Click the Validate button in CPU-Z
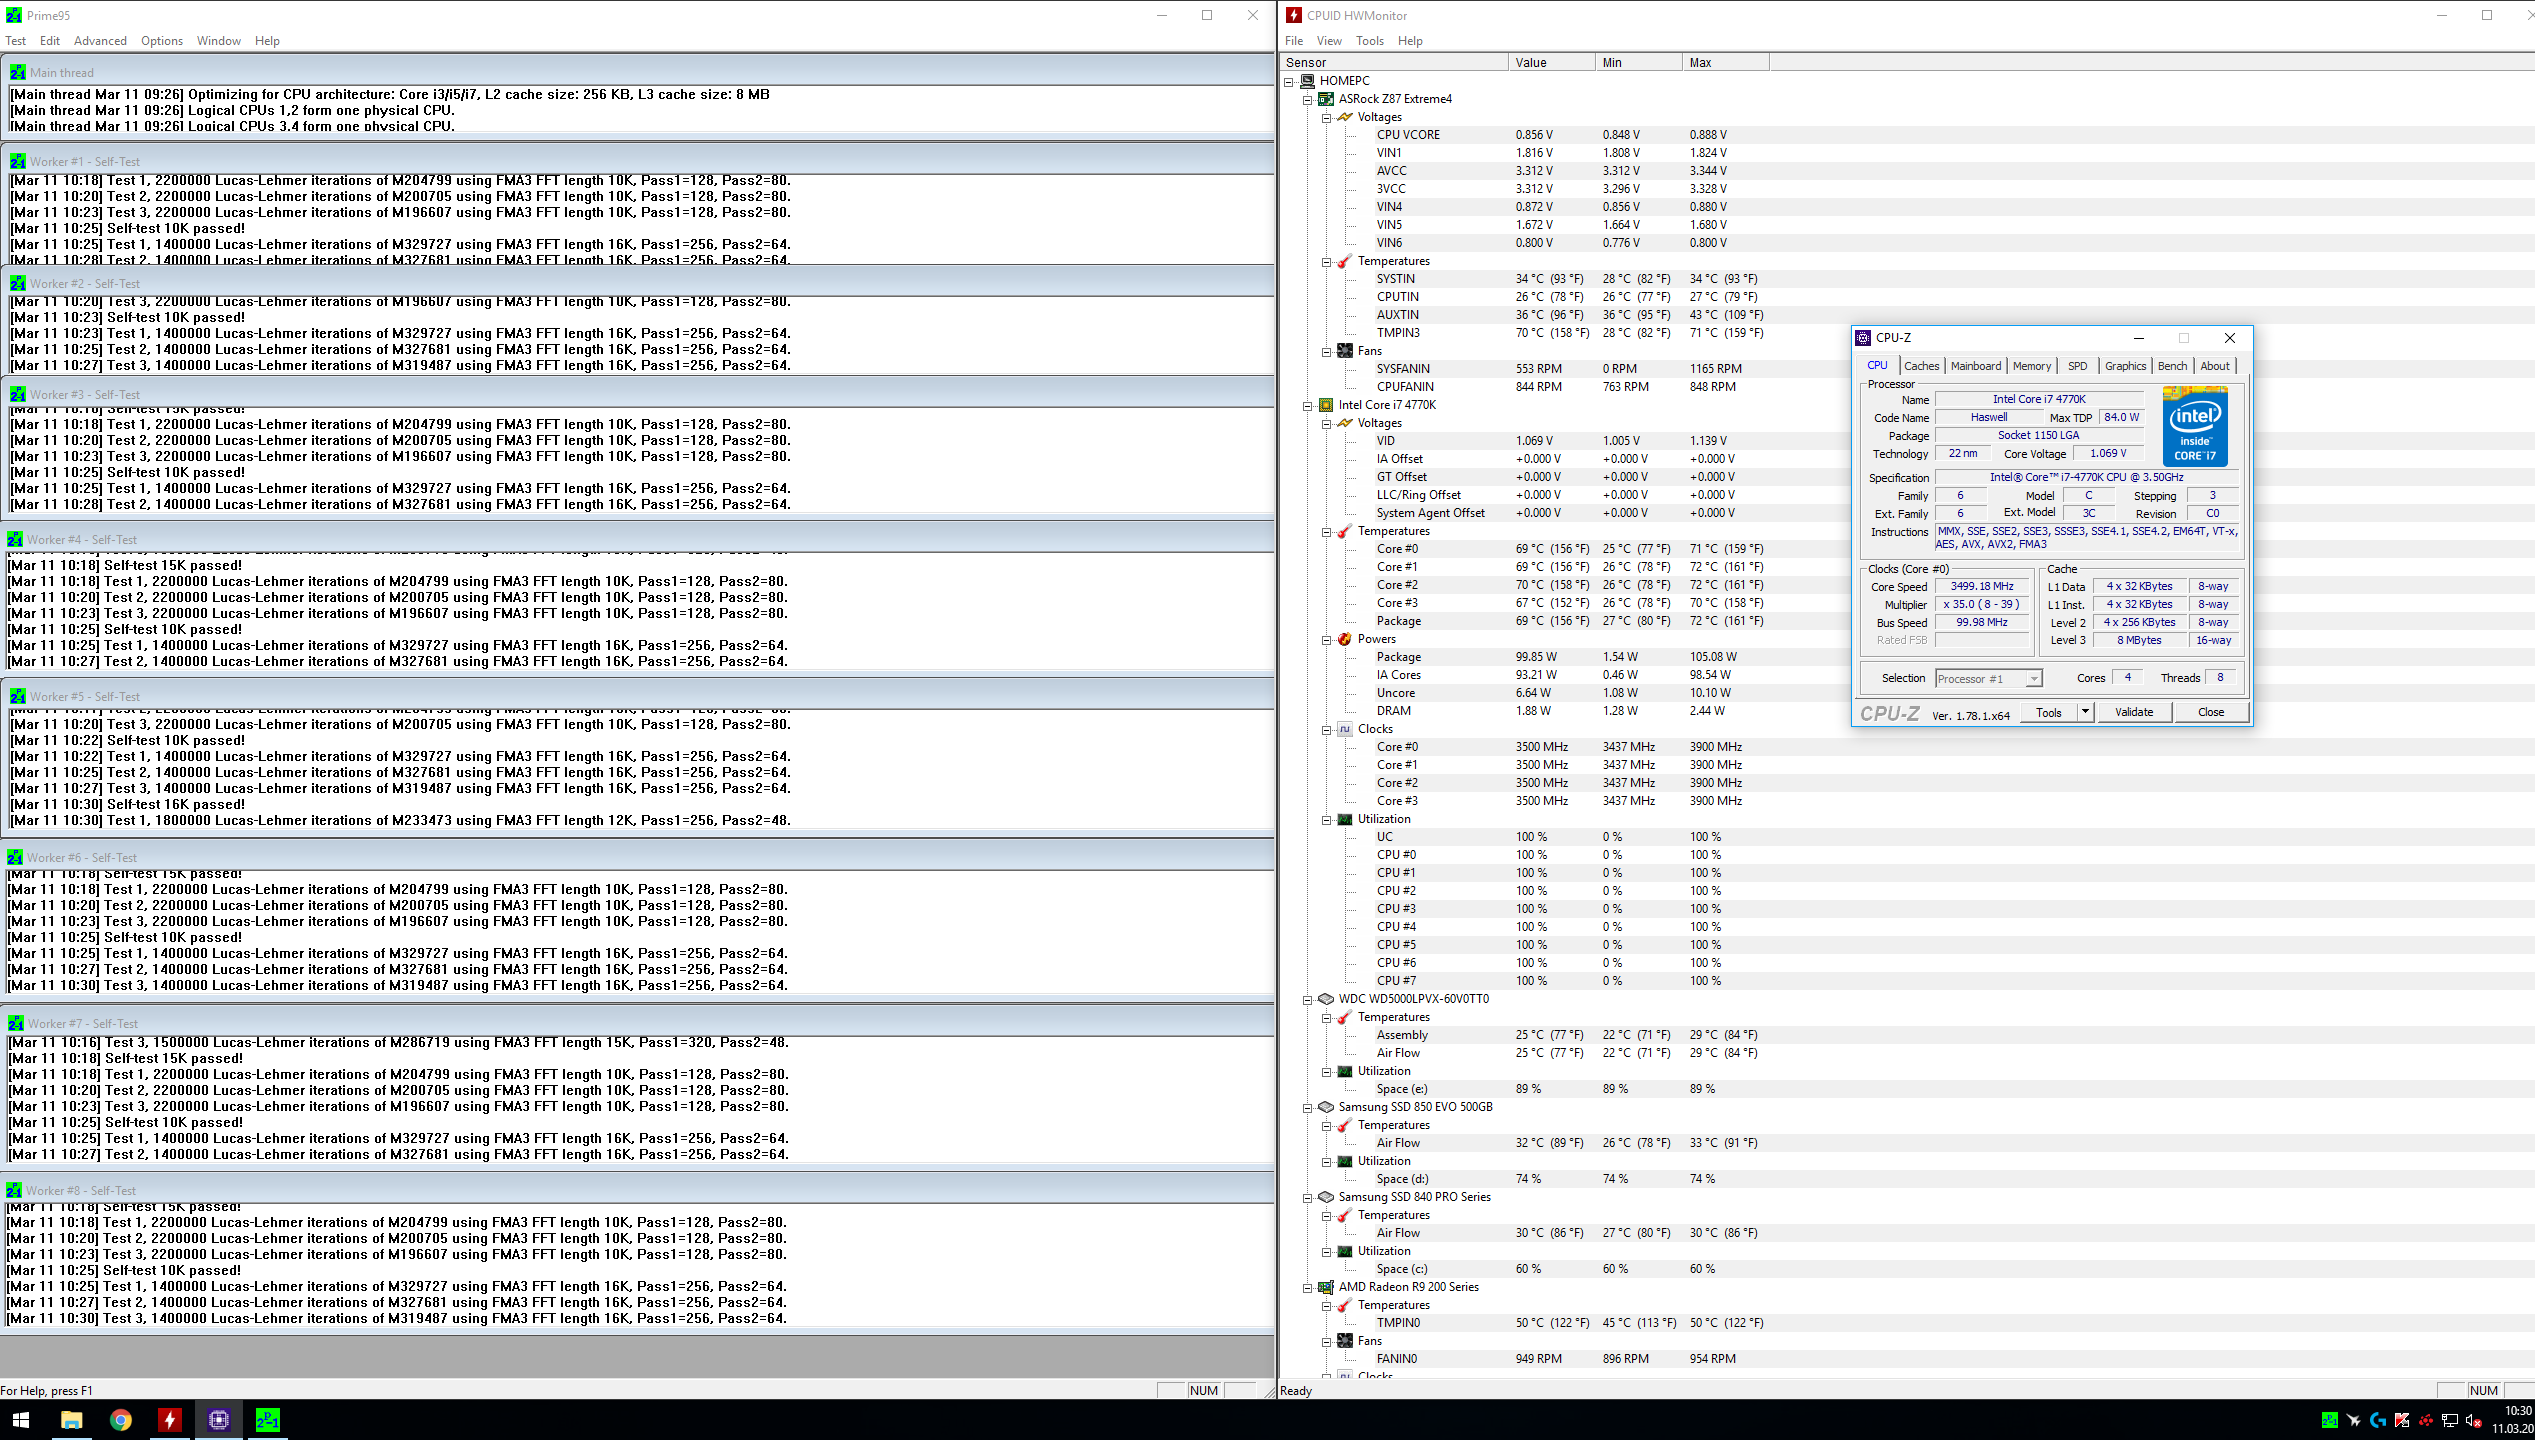The image size is (2535, 1440). pyautogui.click(x=2133, y=712)
